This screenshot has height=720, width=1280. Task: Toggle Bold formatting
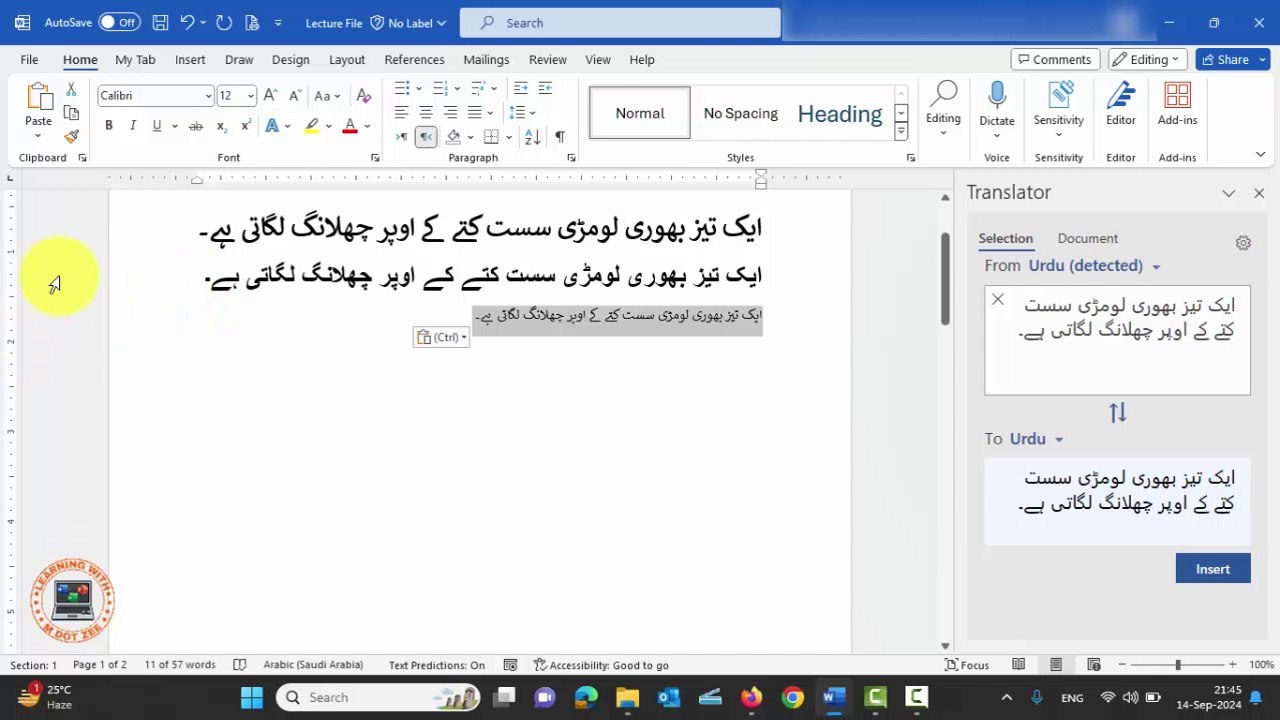click(108, 126)
